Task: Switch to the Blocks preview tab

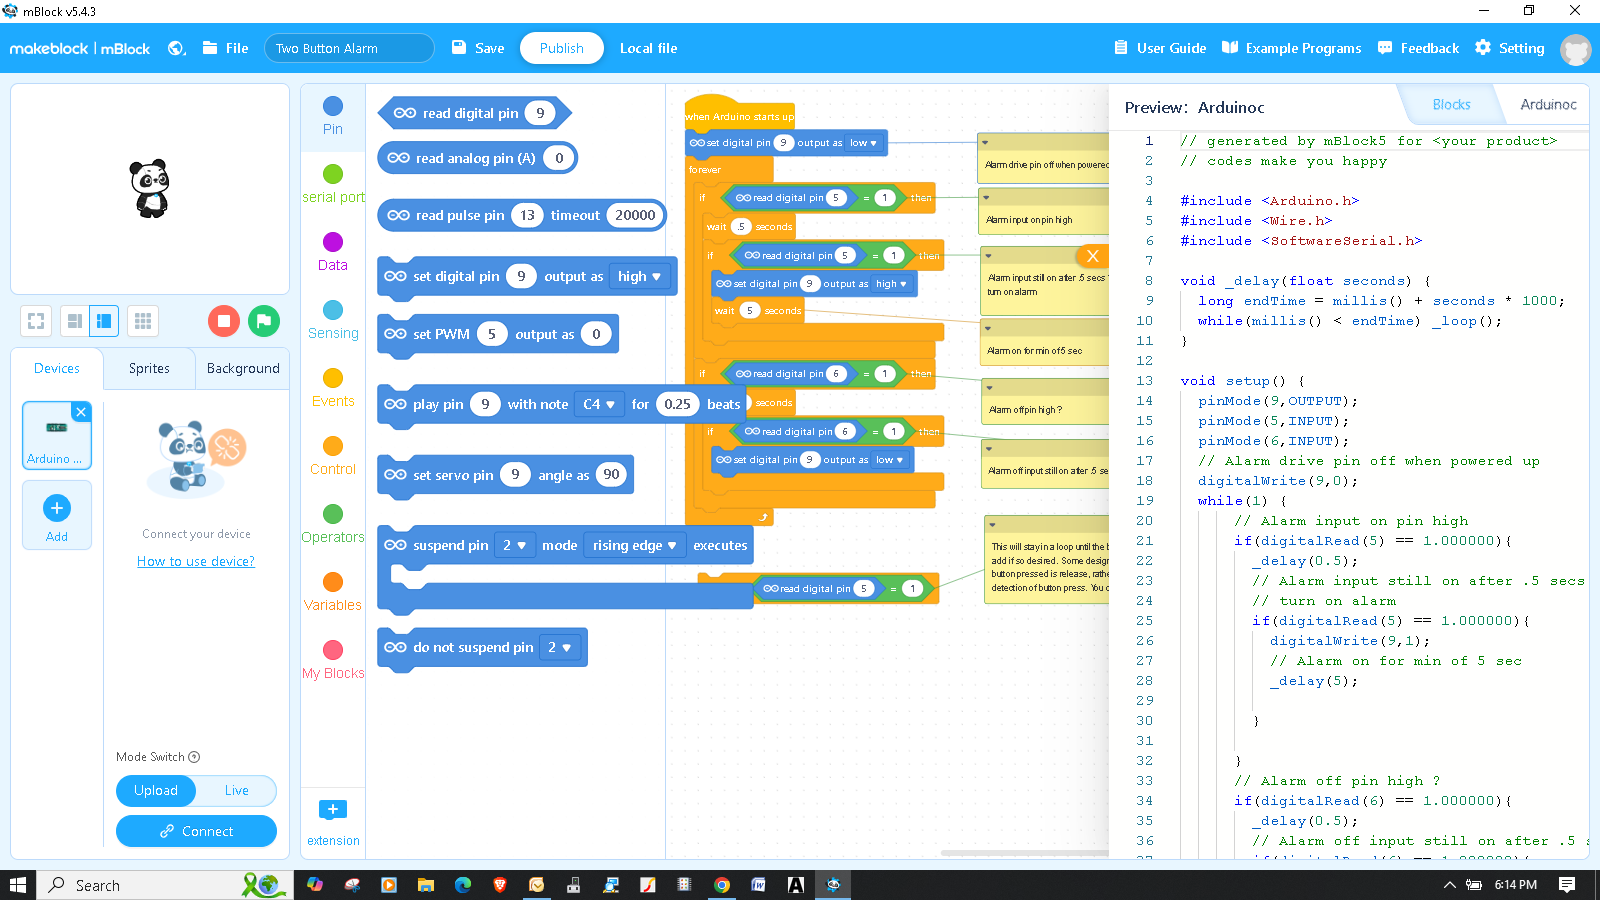Action: pyautogui.click(x=1451, y=104)
